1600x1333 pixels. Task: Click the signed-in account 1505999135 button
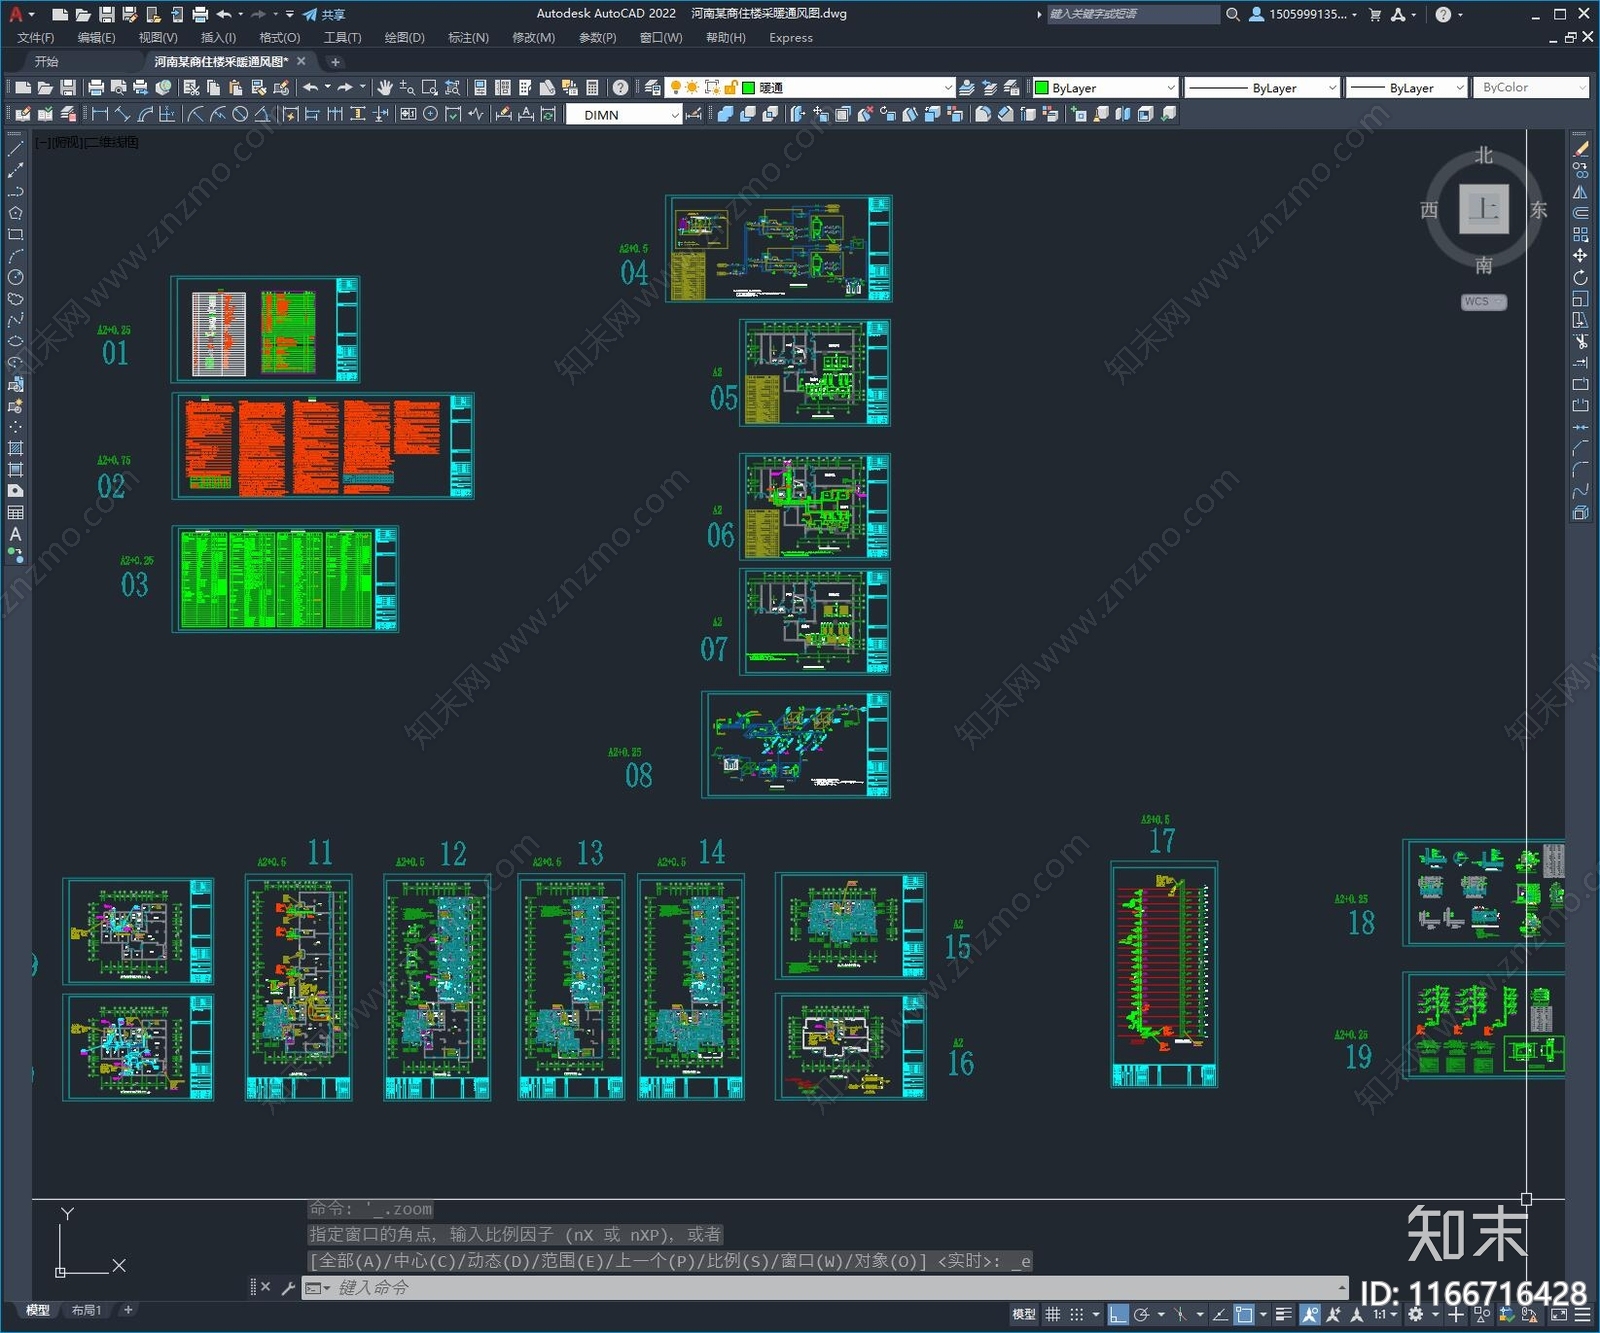coord(1305,14)
